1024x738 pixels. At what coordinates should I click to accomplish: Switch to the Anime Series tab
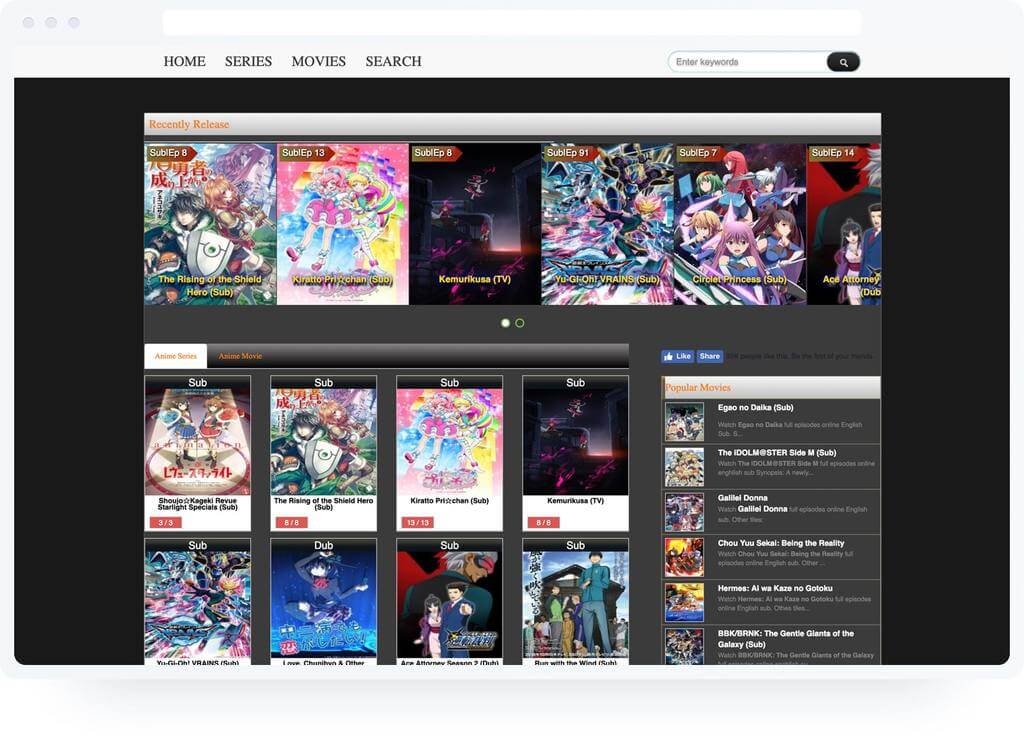(176, 356)
